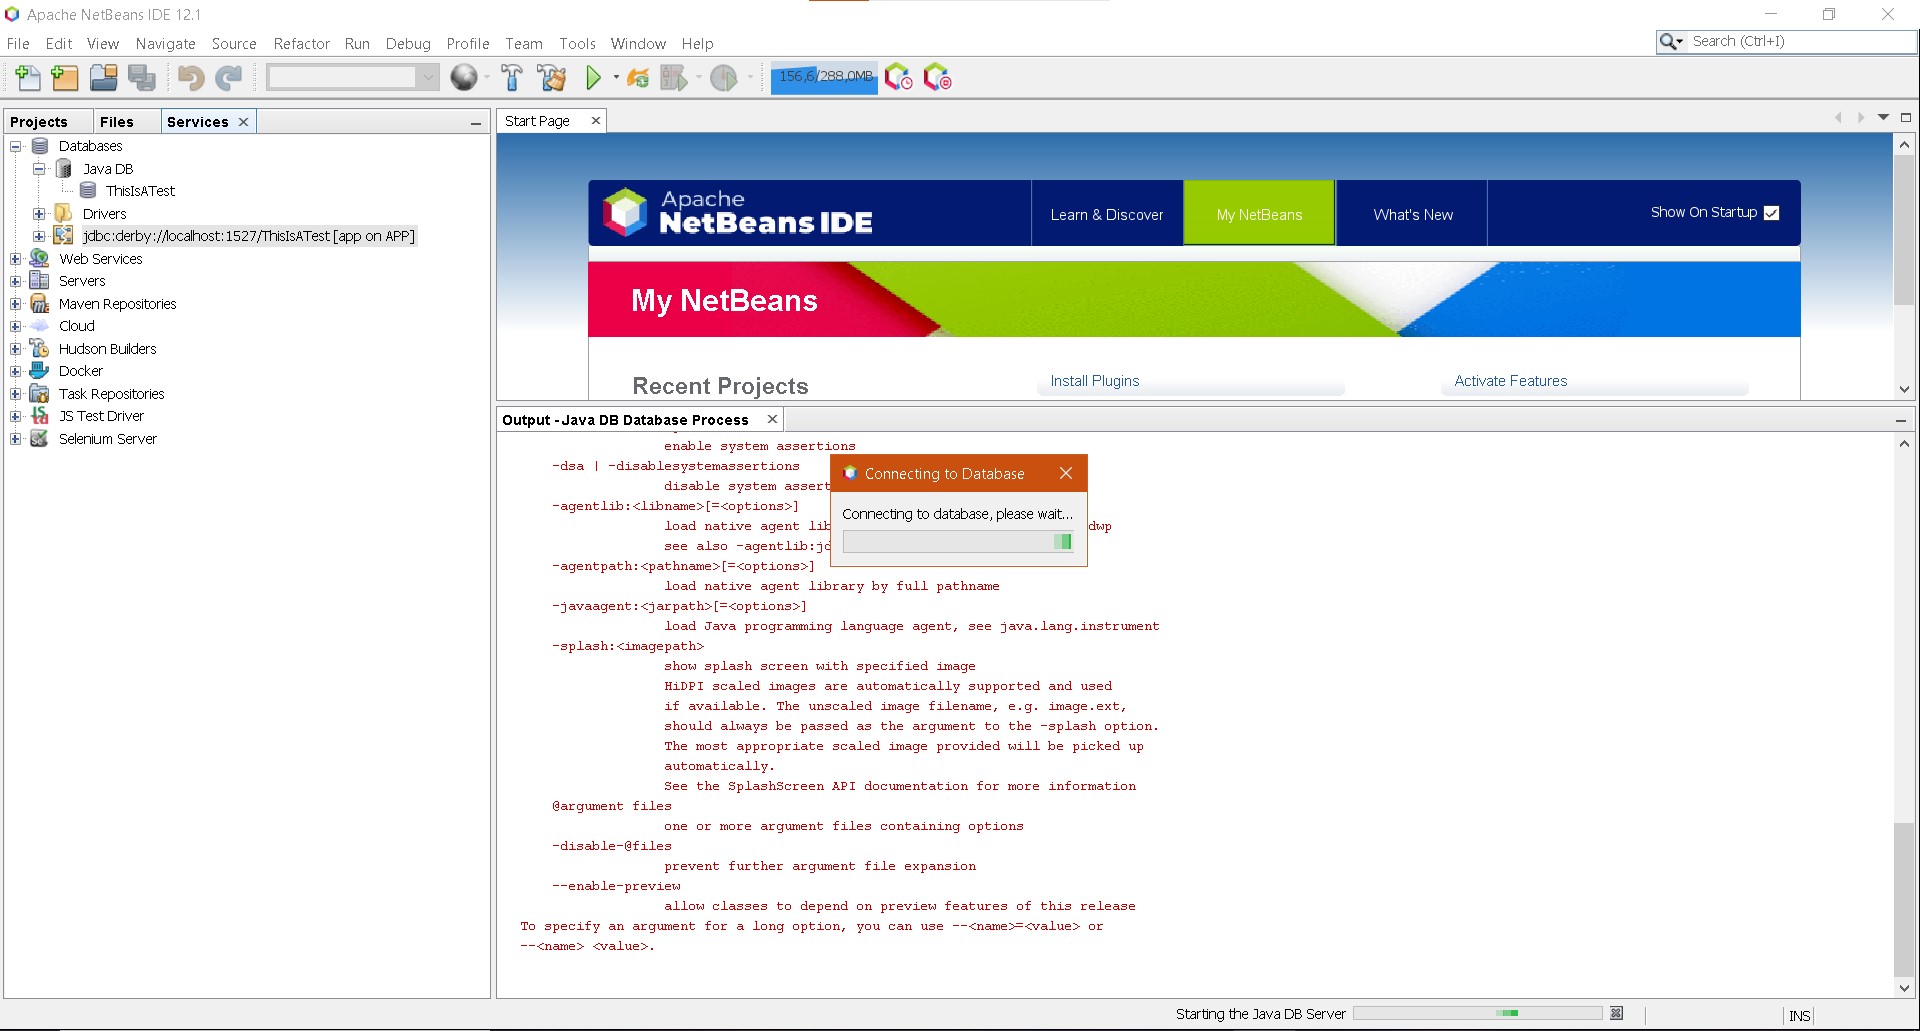Close the Connecting to Database dialog
The image size is (1920, 1031).
[1066, 473]
